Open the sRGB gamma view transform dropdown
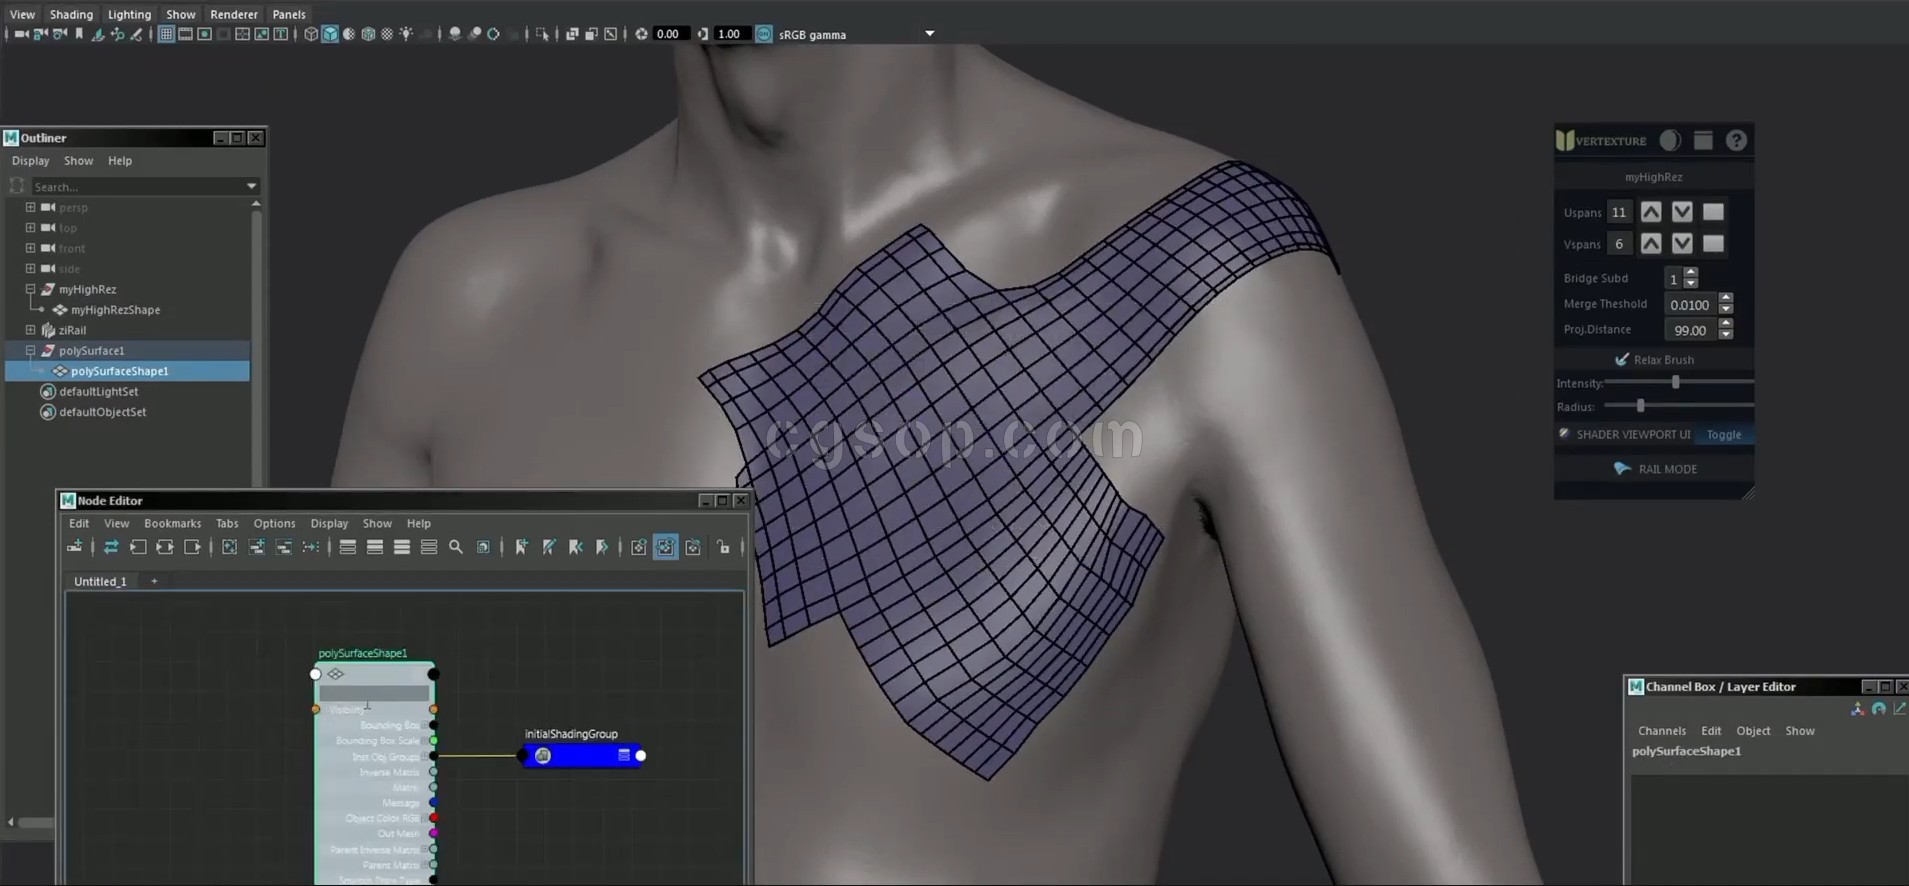The height and width of the screenshot is (886, 1909). 929,34
